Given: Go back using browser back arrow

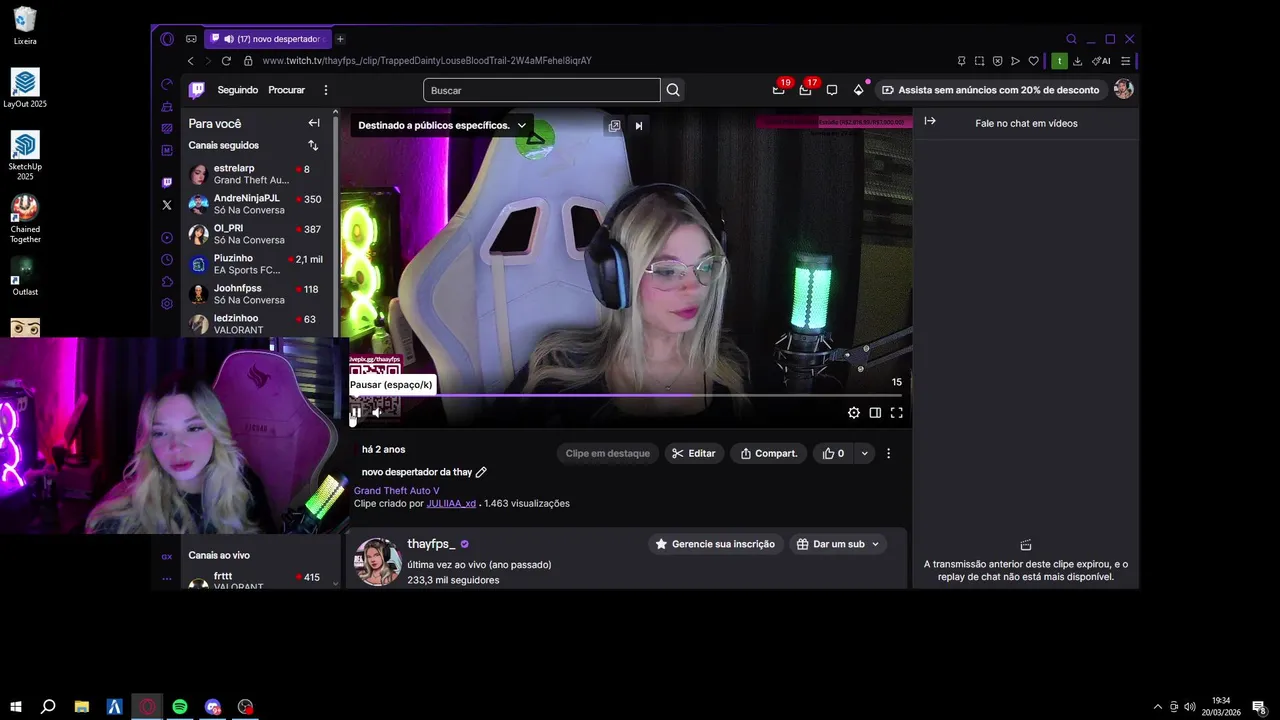Looking at the screenshot, I should pos(190,61).
